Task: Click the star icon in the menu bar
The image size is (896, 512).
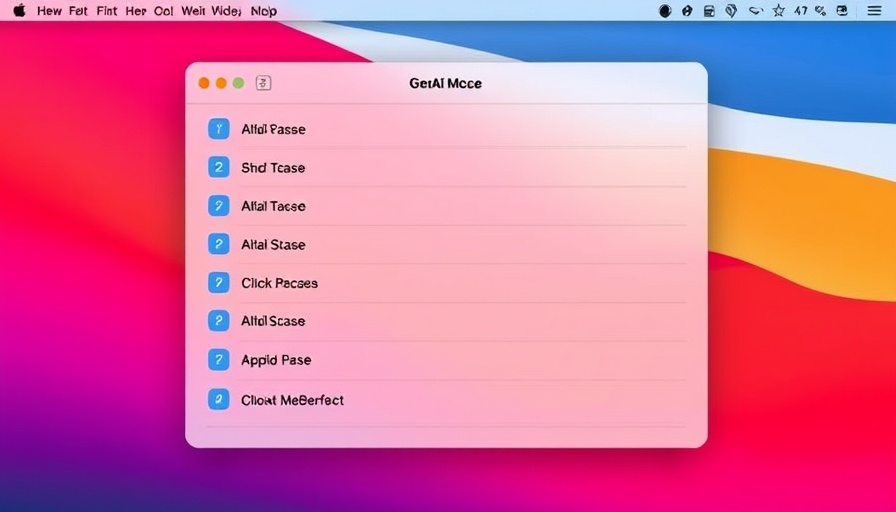Action: [x=778, y=11]
